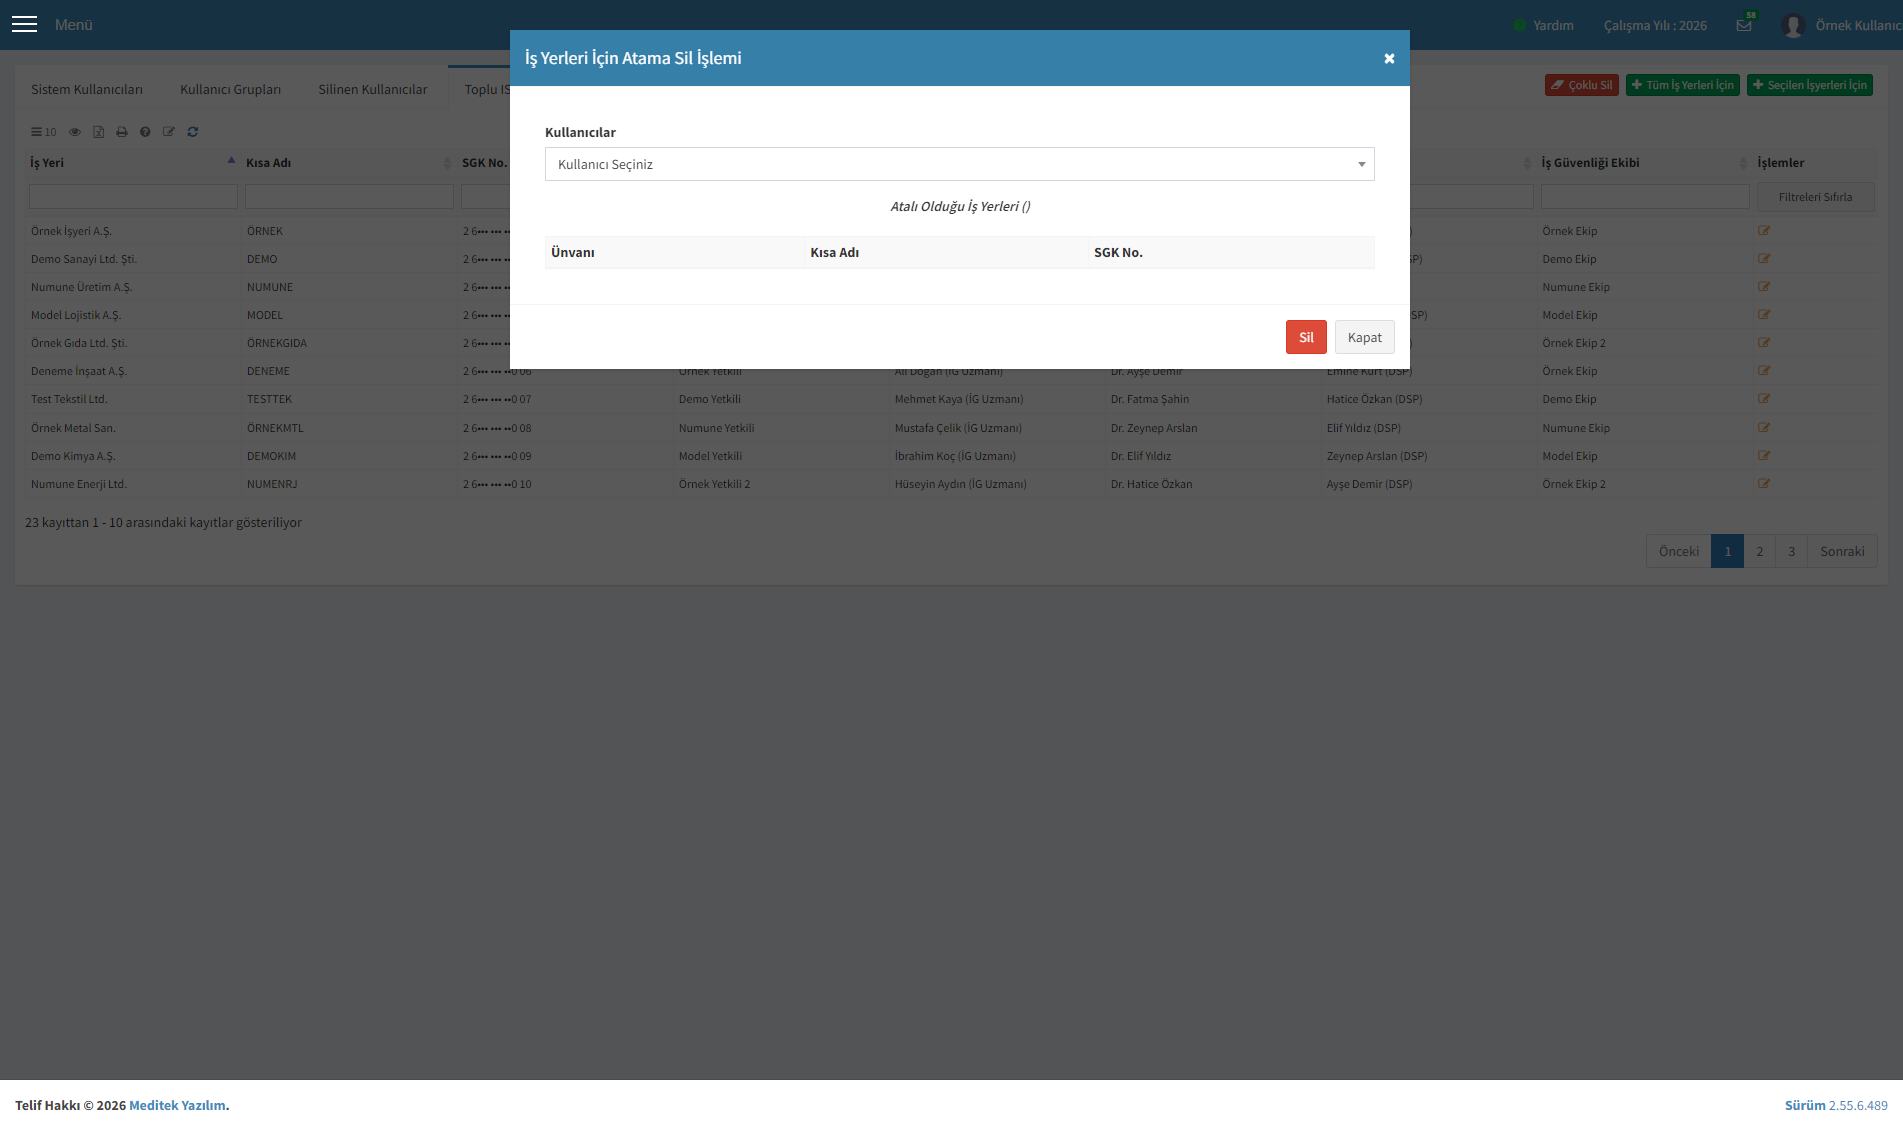Switch to Silinen Kullanıcılar tab
This screenshot has height=1130, width=1903.
click(x=373, y=89)
